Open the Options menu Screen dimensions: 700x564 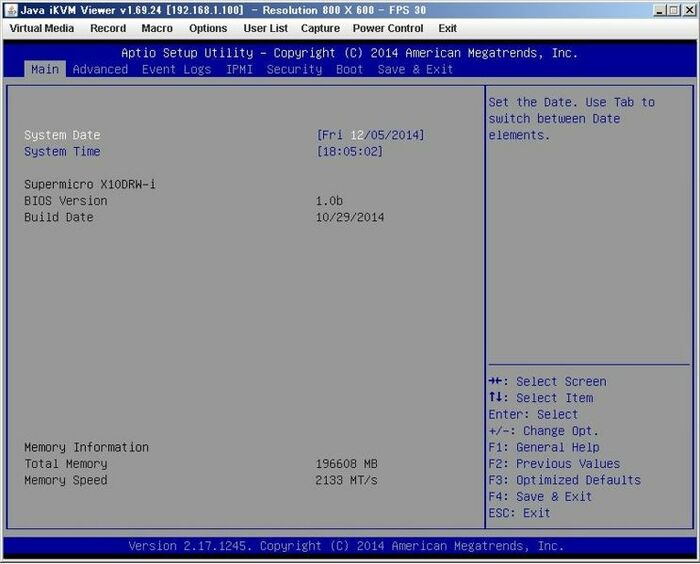pos(208,28)
